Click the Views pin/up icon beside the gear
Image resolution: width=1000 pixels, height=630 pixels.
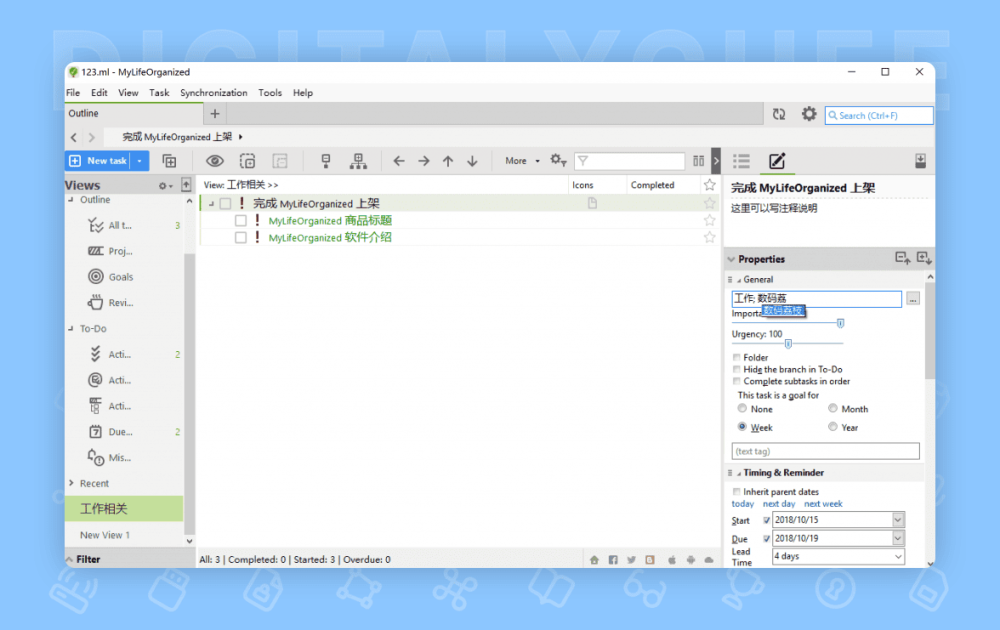click(x=186, y=185)
